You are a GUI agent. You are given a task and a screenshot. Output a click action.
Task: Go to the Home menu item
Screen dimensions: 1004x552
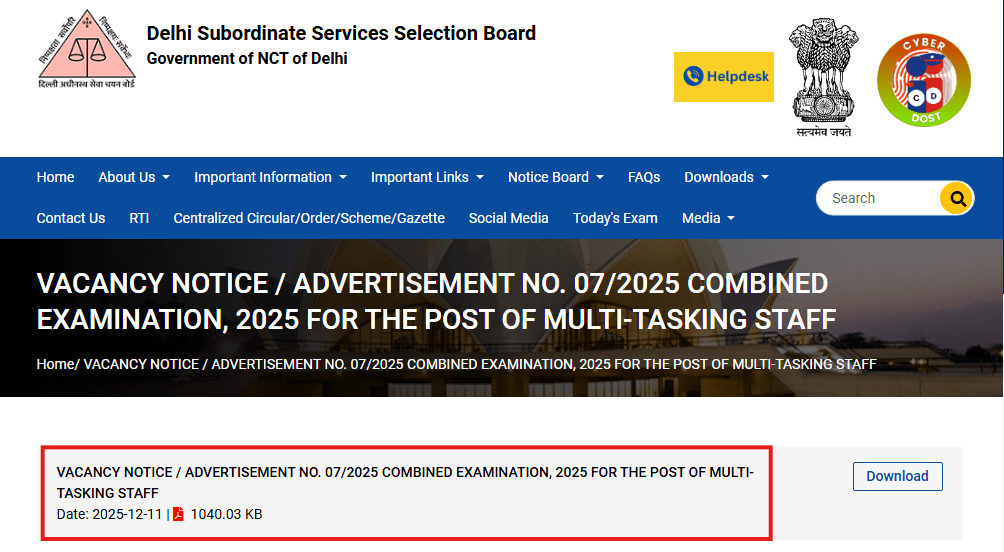[55, 177]
